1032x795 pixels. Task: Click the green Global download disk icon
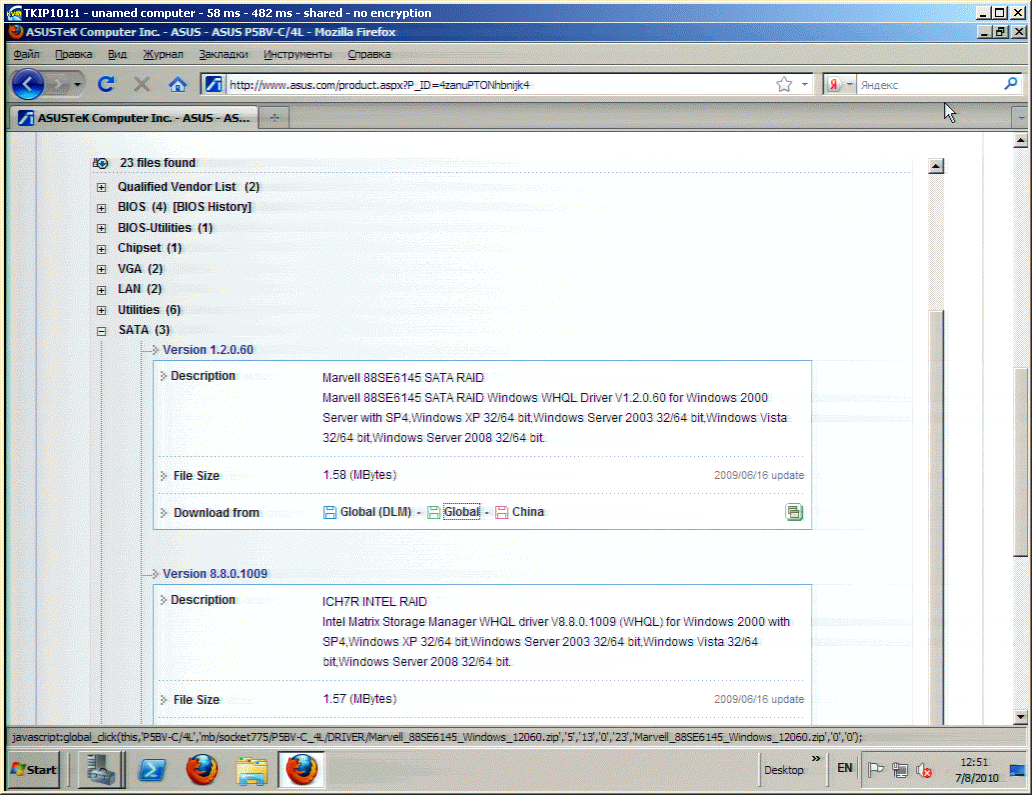coord(434,512)
